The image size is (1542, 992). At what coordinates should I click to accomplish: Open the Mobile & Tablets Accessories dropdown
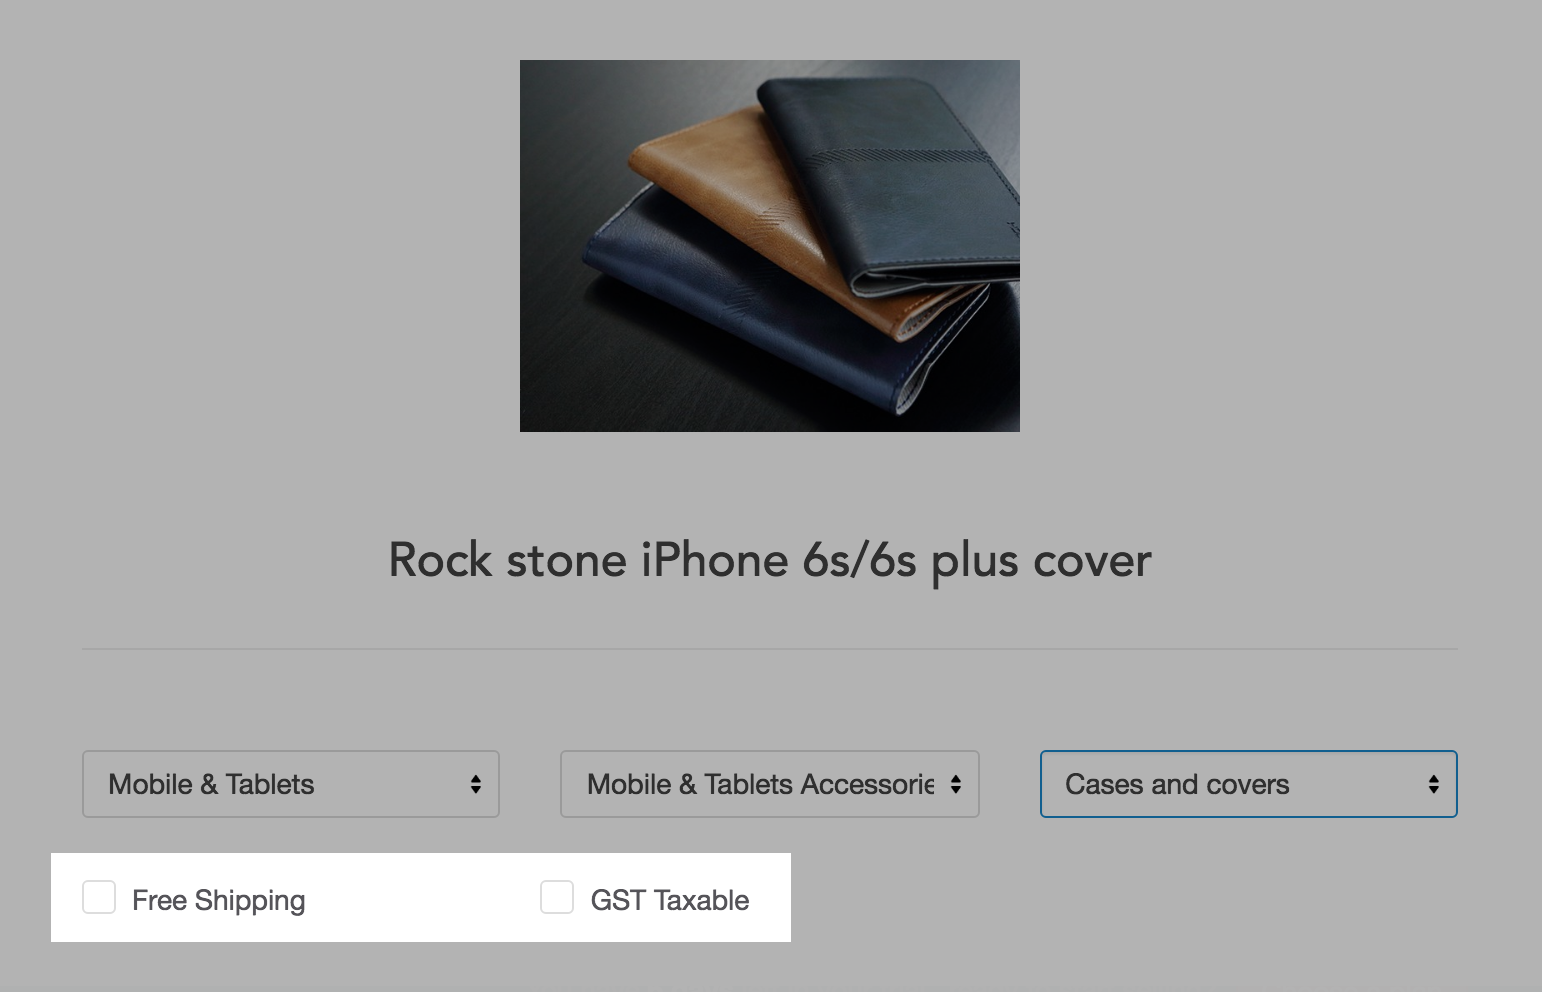[770, 784]
